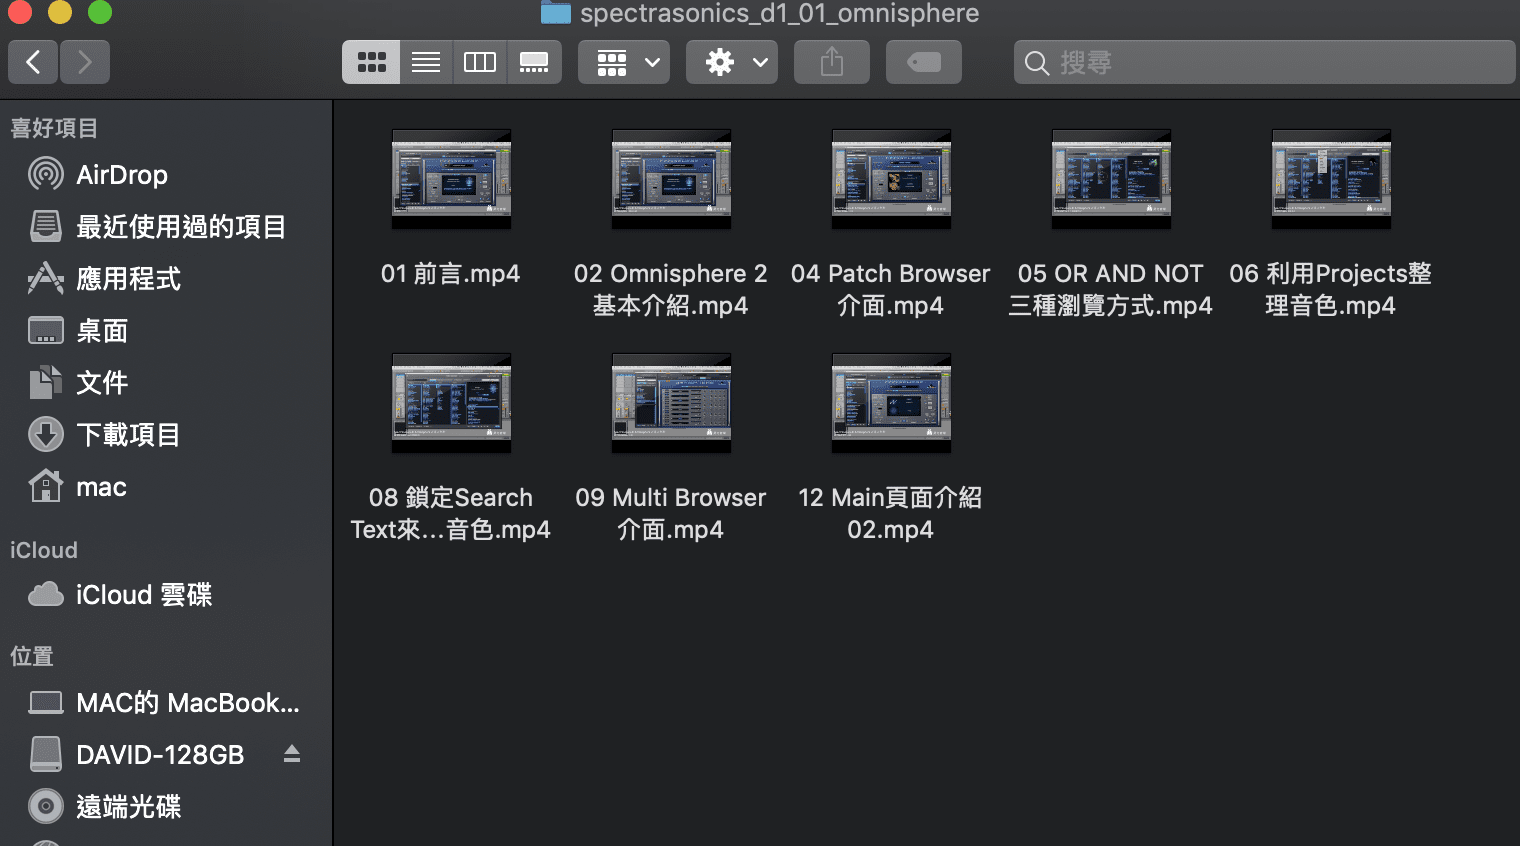Screen dimensions: 1520x846
Task: Click the downloads icon beside 下載項目
Action: (x=46, y=434)
